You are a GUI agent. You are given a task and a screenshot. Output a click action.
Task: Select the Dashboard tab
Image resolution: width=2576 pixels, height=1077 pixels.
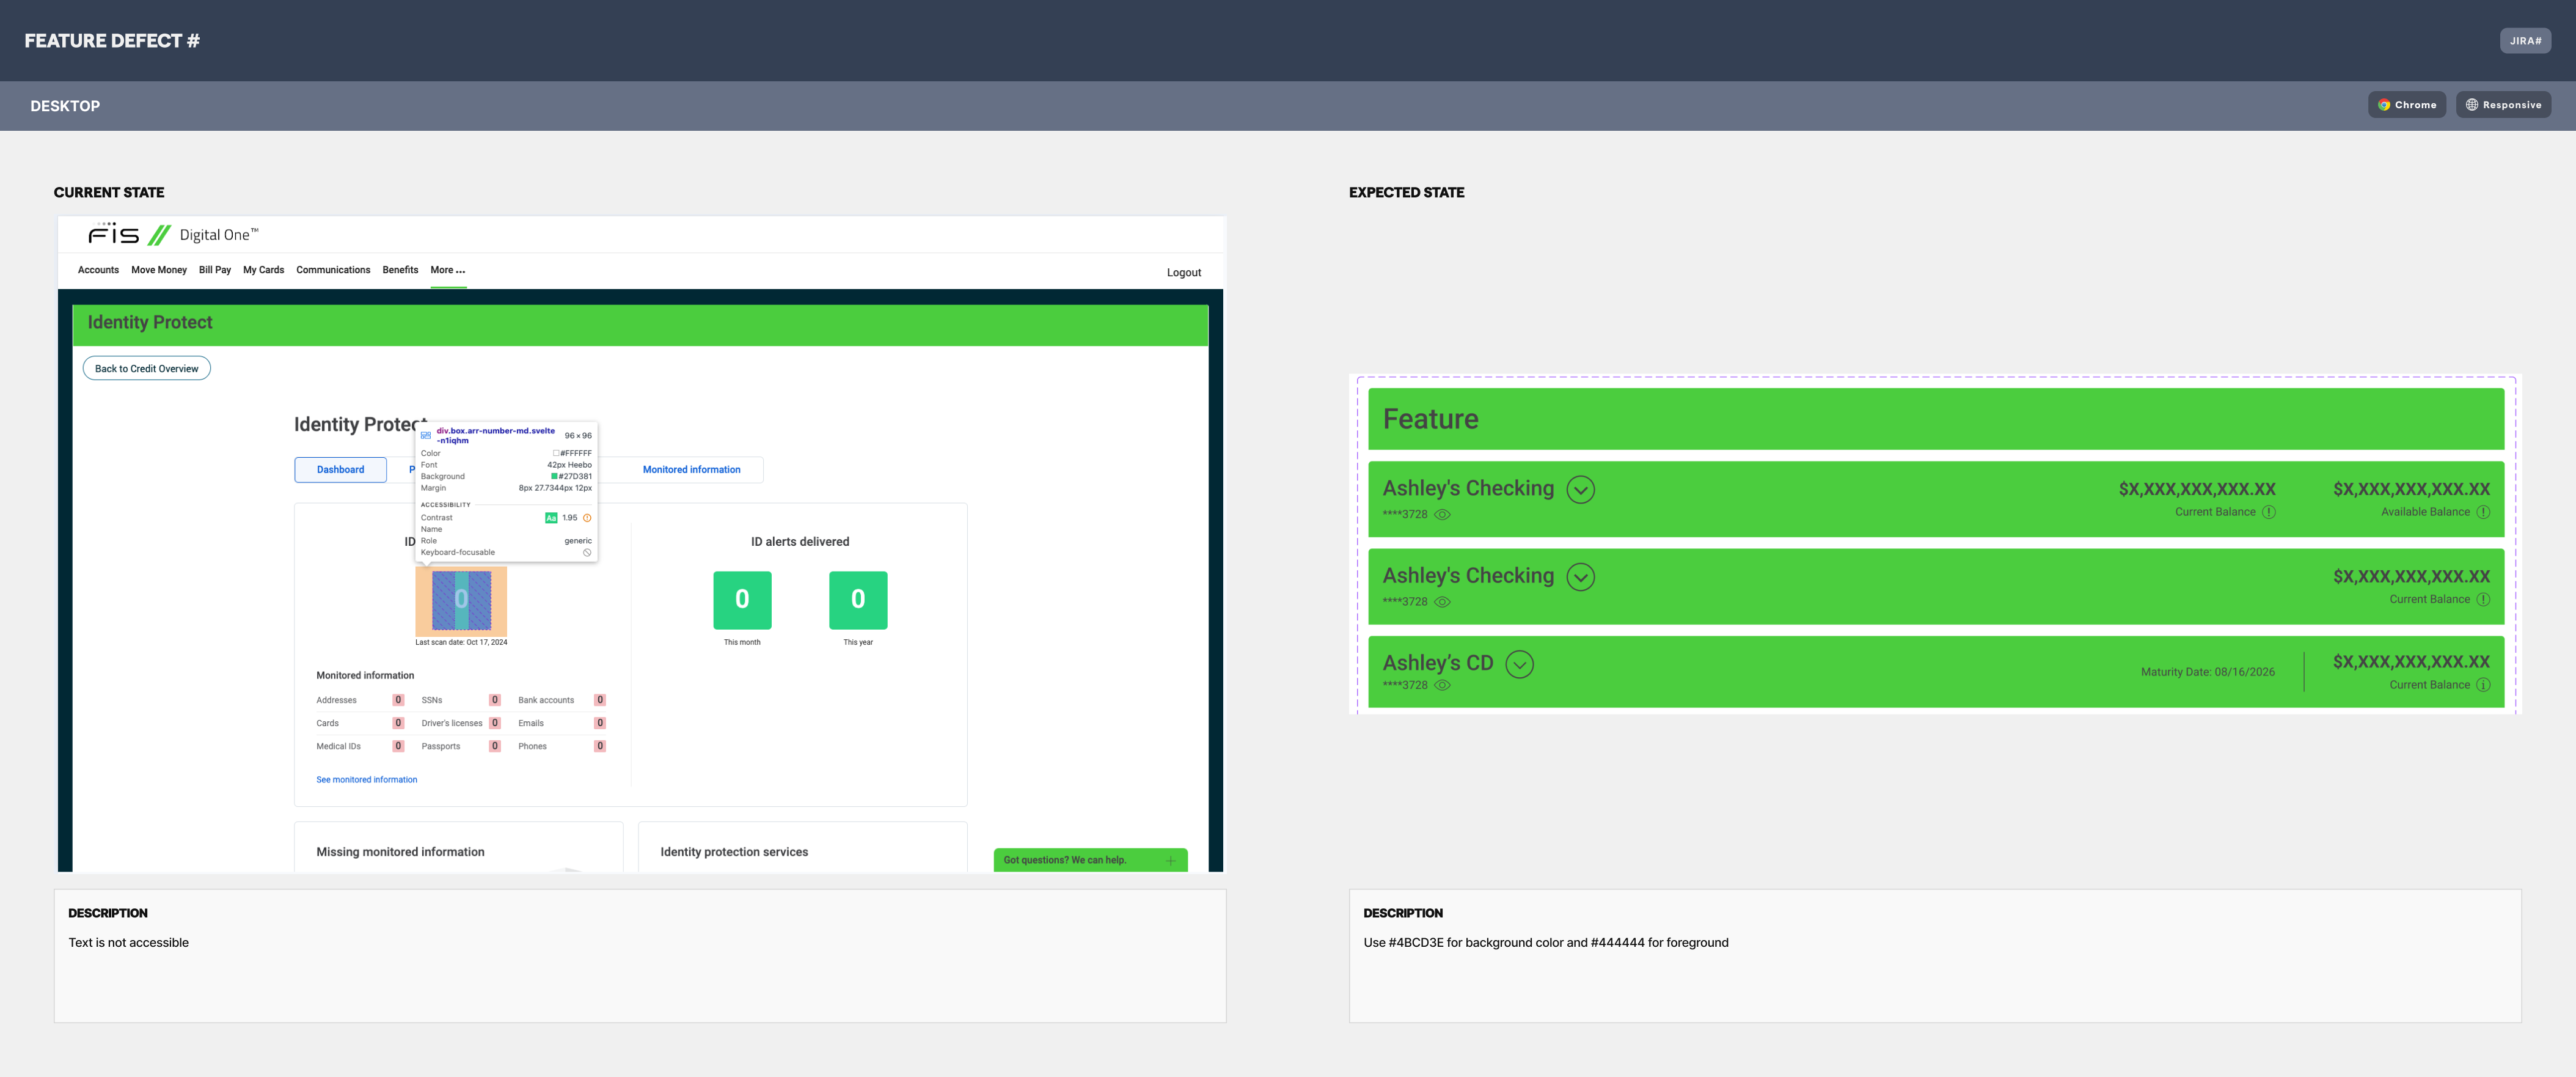click(x=341, y=470)
